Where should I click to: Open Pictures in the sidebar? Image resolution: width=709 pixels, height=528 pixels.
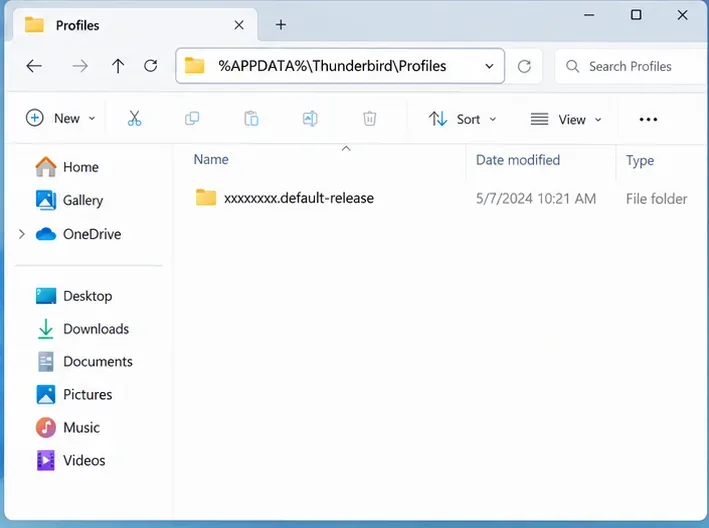pos(74,395)
